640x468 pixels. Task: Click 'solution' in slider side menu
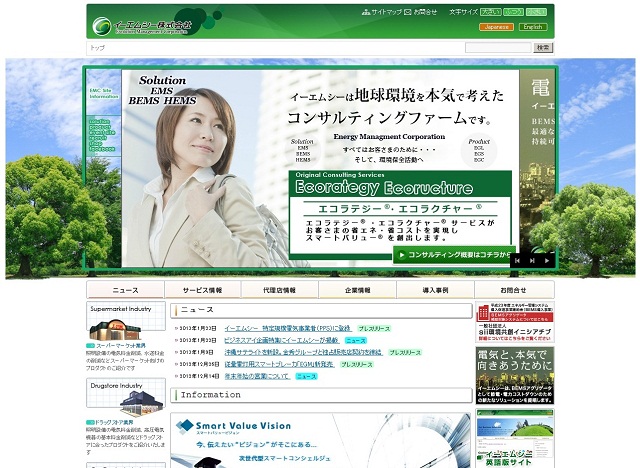[100, 121]
